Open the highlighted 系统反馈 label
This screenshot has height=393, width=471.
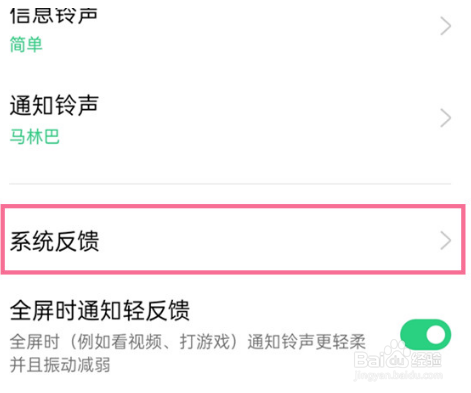pos(54,241)
